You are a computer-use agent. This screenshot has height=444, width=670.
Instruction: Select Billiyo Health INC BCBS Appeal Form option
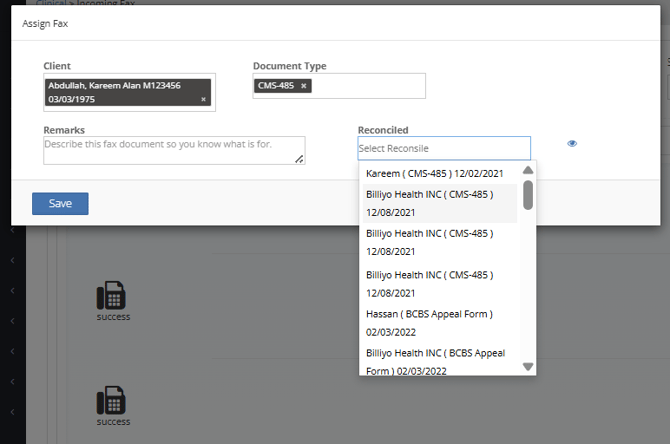pyautogui.click(x=438, y=361)
